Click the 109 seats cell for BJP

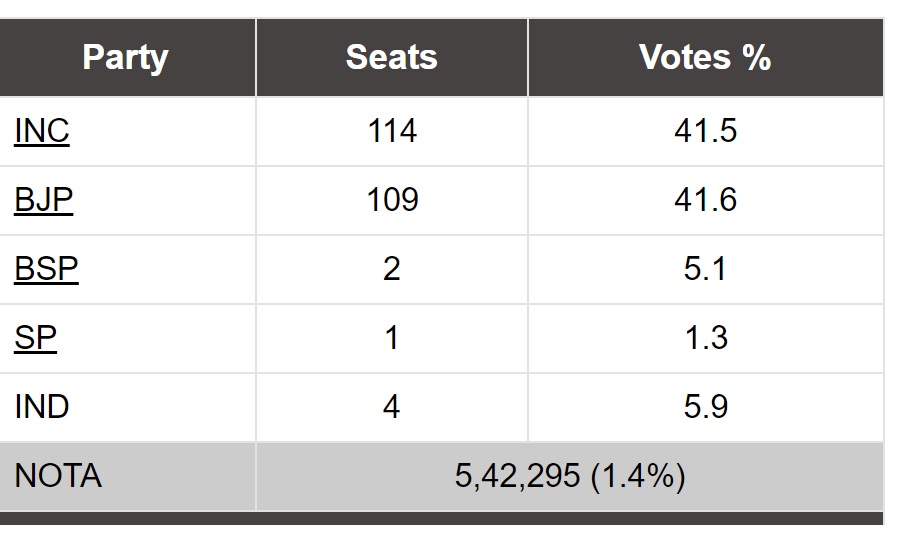pos(391,200)
